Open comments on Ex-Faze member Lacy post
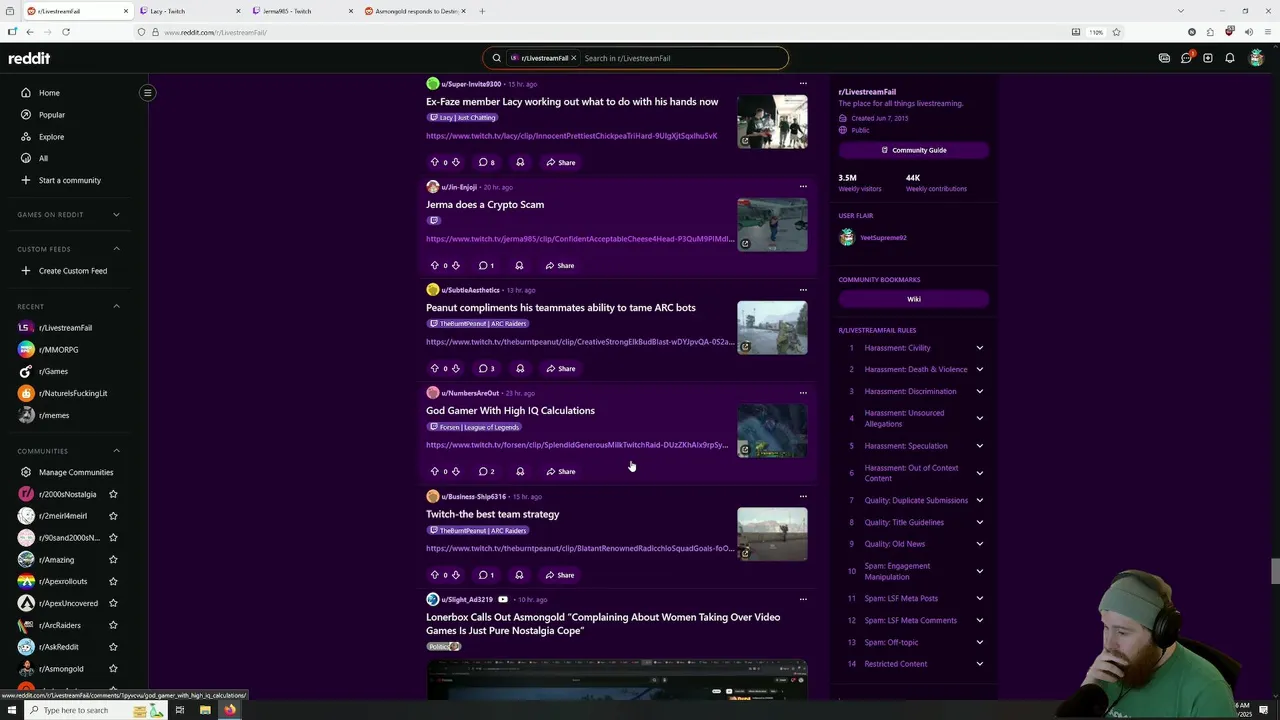The image size is (1280, 720). pos(486,162)
